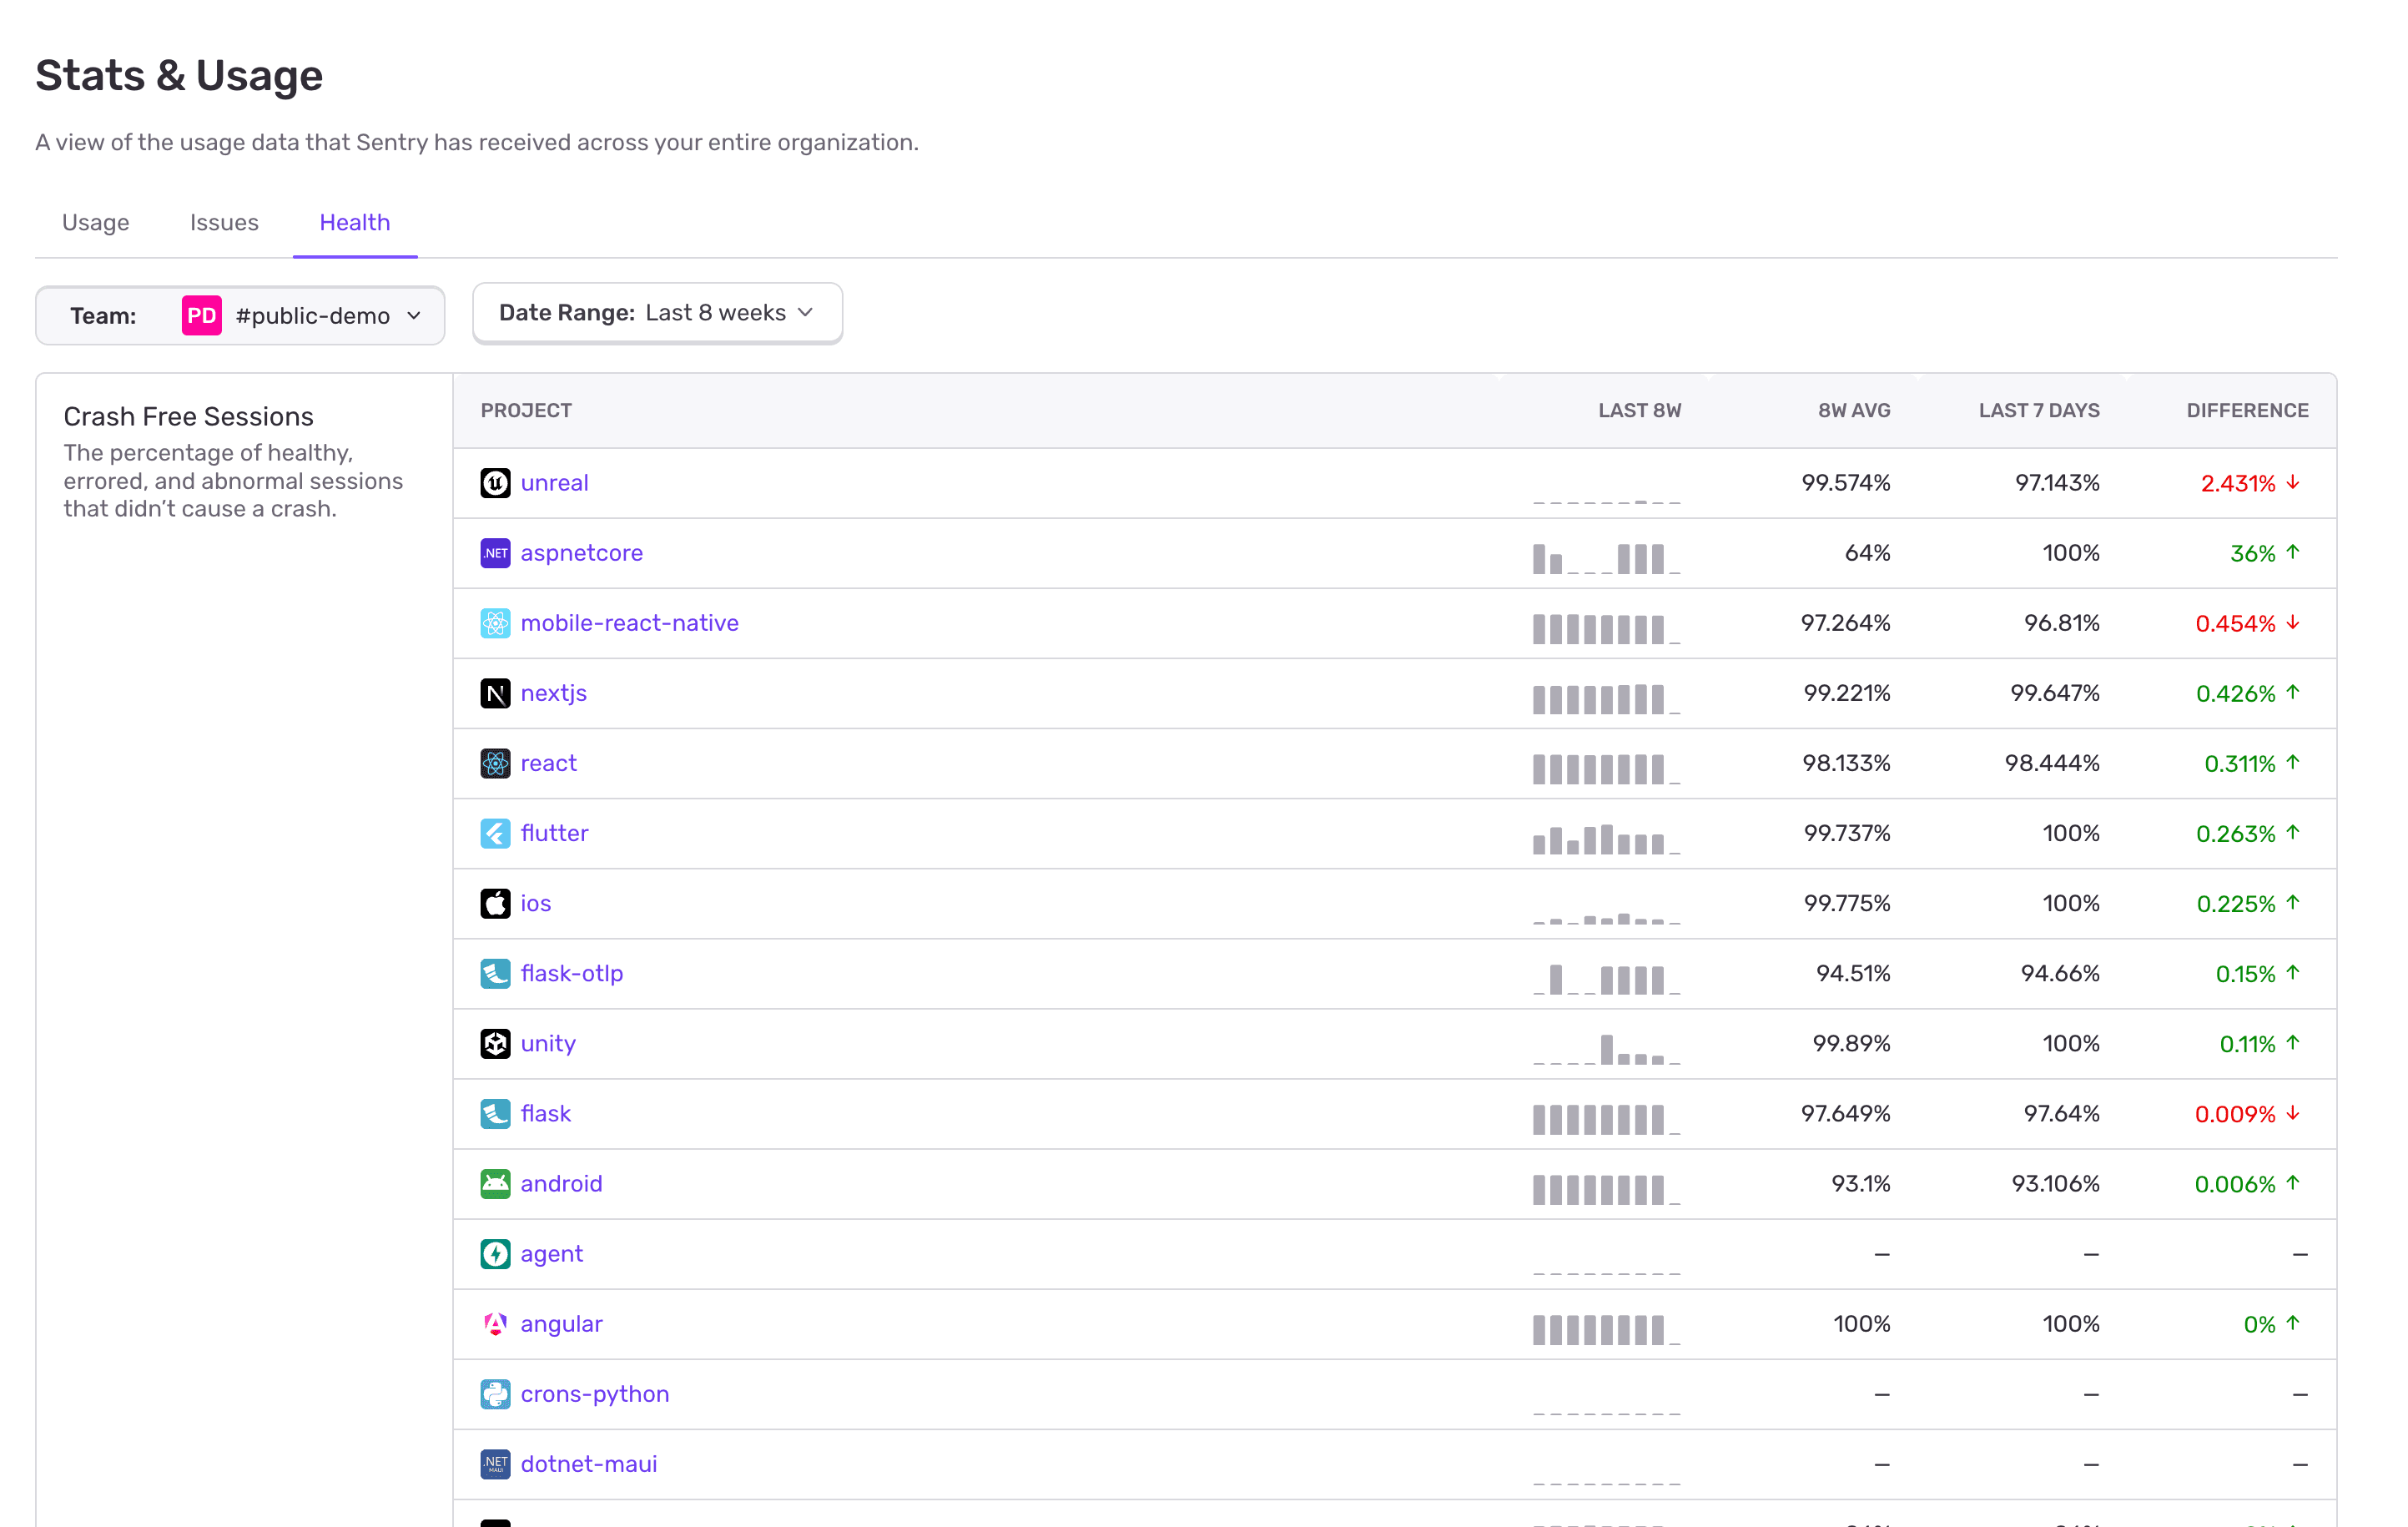Viewport: 2408px width, 1527px height.
Task: Switch to the Usage tab
Action: point(95,222)
